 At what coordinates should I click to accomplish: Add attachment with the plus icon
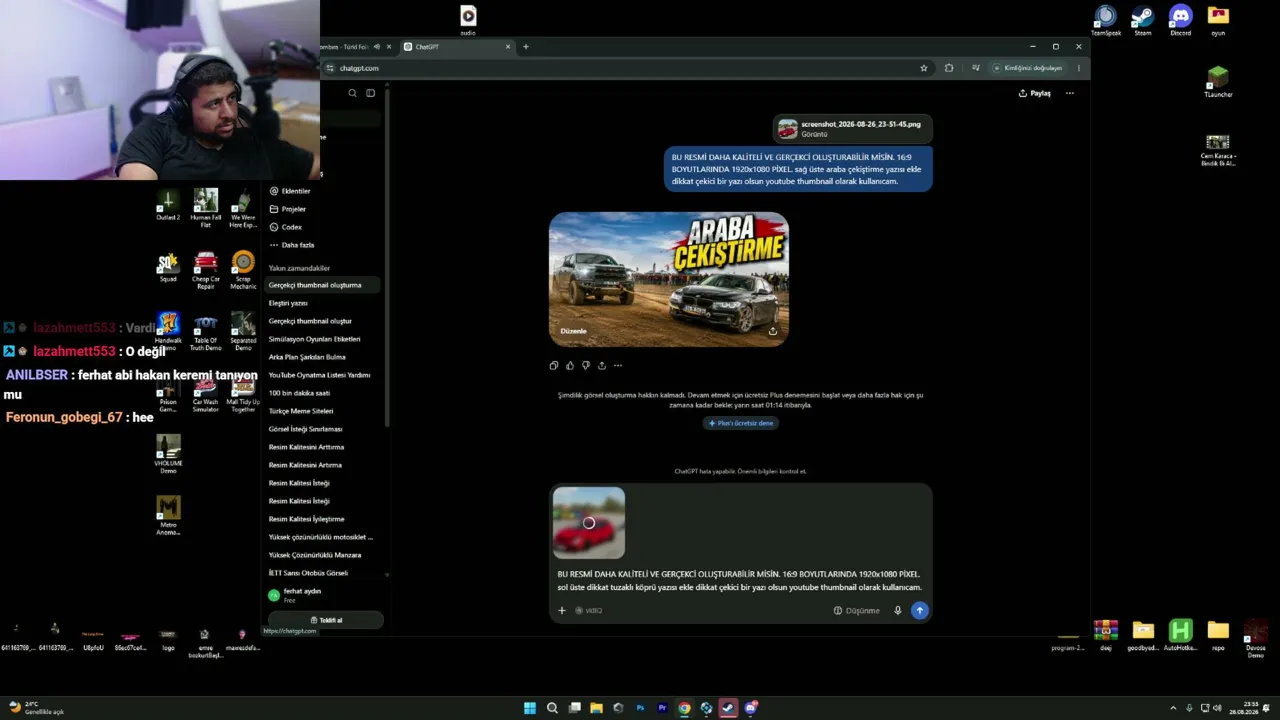(562, 610)
